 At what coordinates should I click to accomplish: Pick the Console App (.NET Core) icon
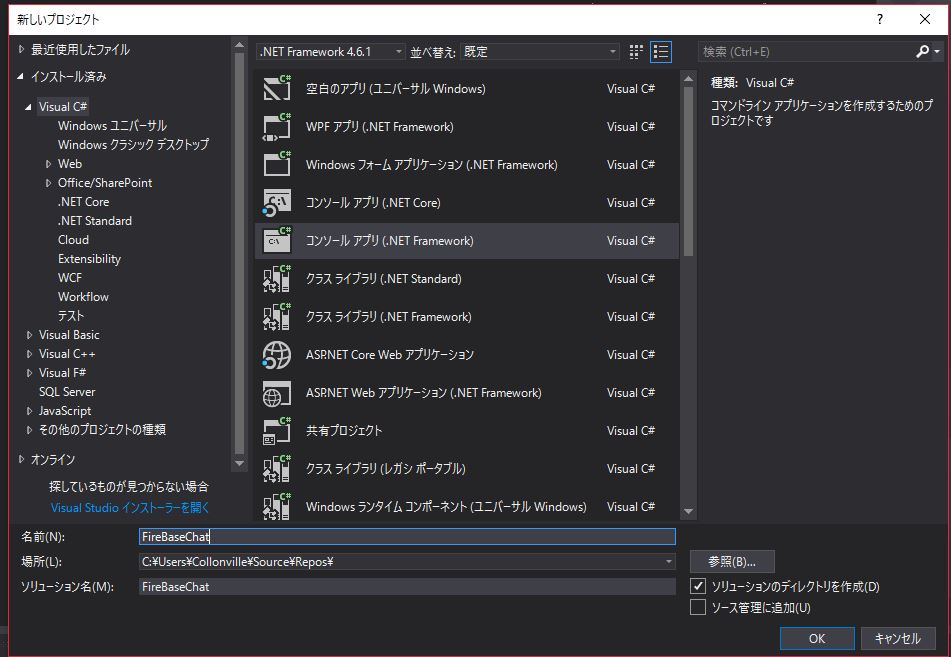click(x=277, y=203)
